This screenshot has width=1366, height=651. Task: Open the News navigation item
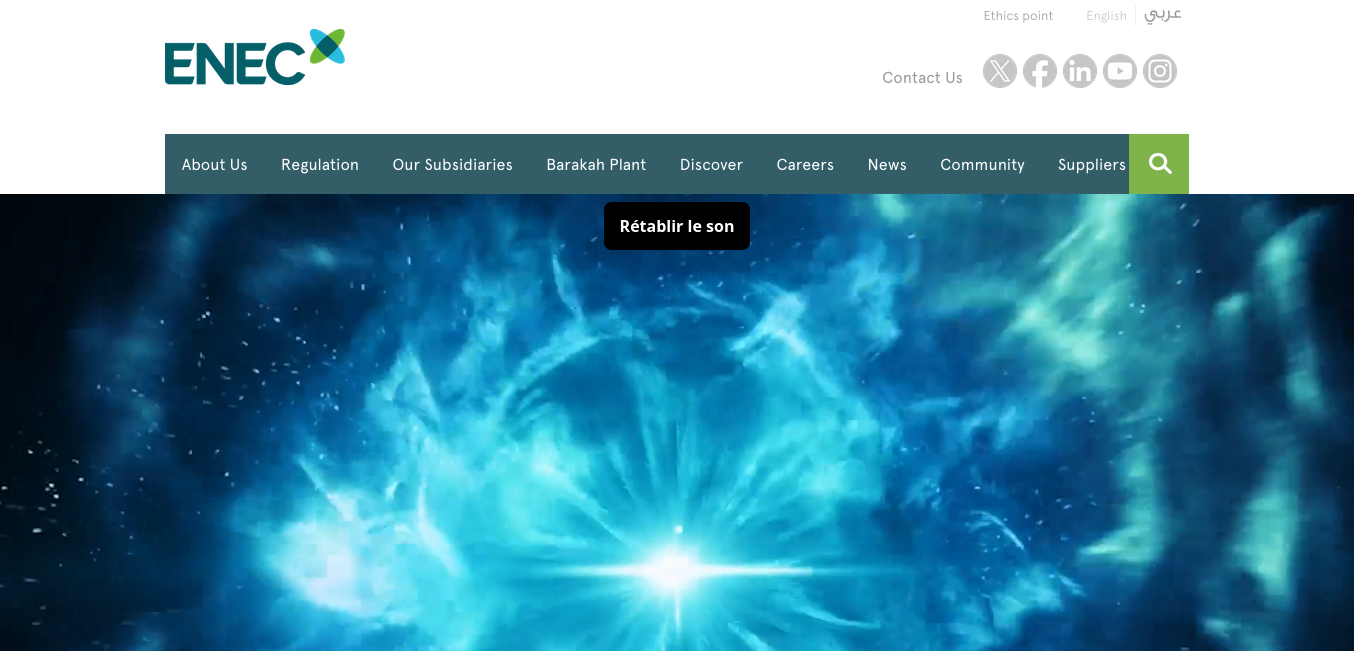pos(887,165)
